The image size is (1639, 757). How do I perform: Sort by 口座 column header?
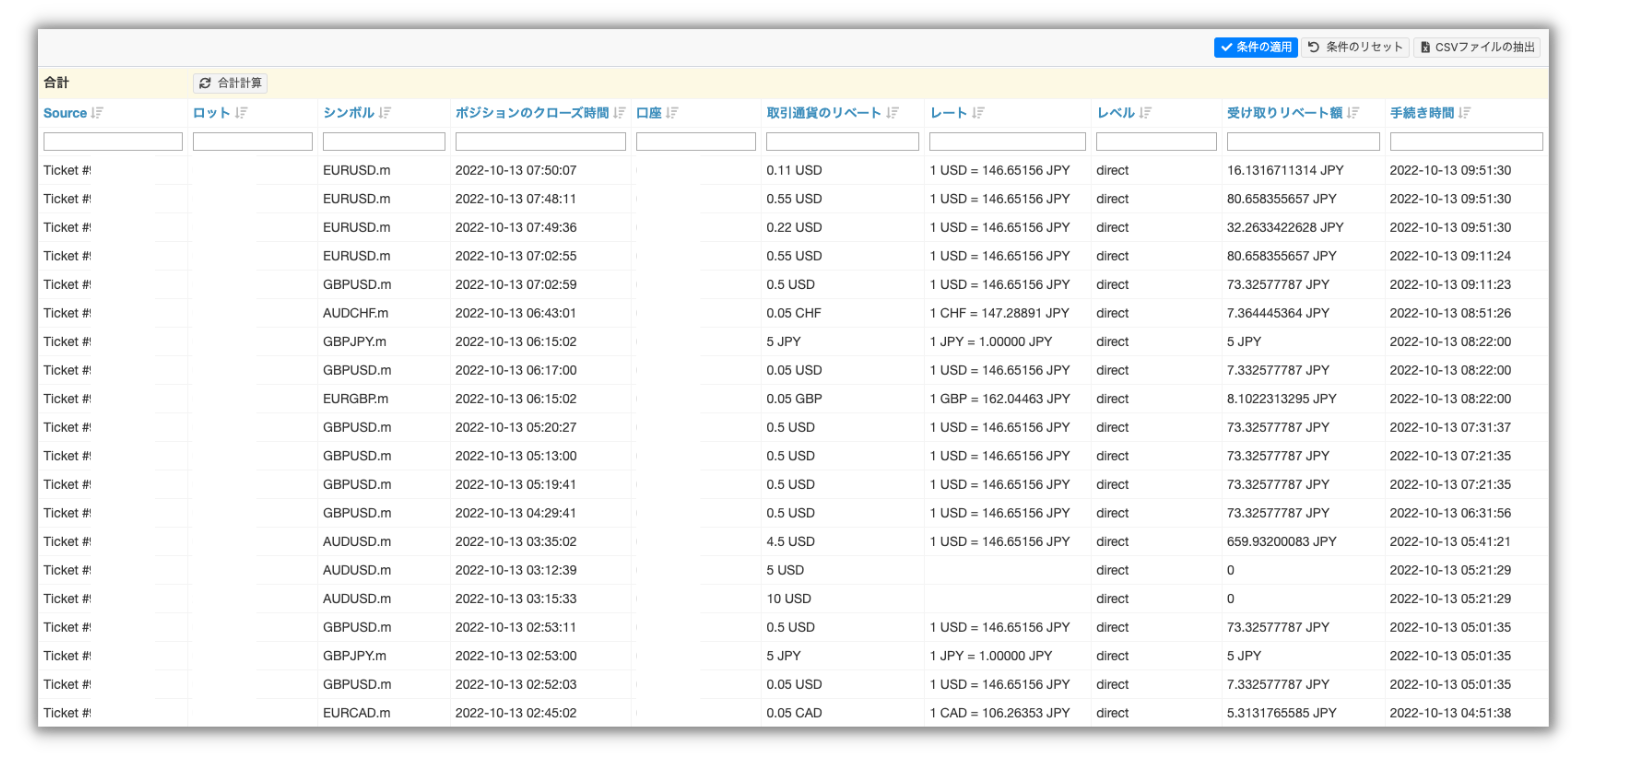click(x=649, y=113)
